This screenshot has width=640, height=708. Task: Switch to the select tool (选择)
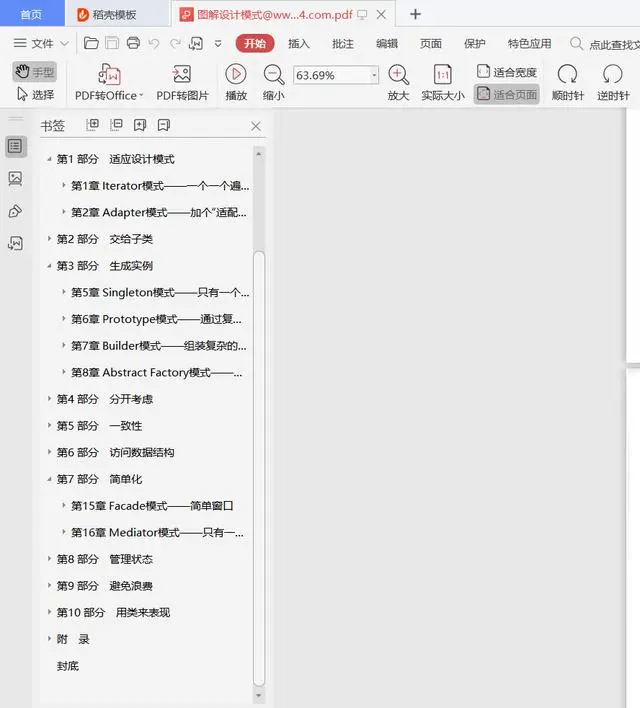point(35,94)
